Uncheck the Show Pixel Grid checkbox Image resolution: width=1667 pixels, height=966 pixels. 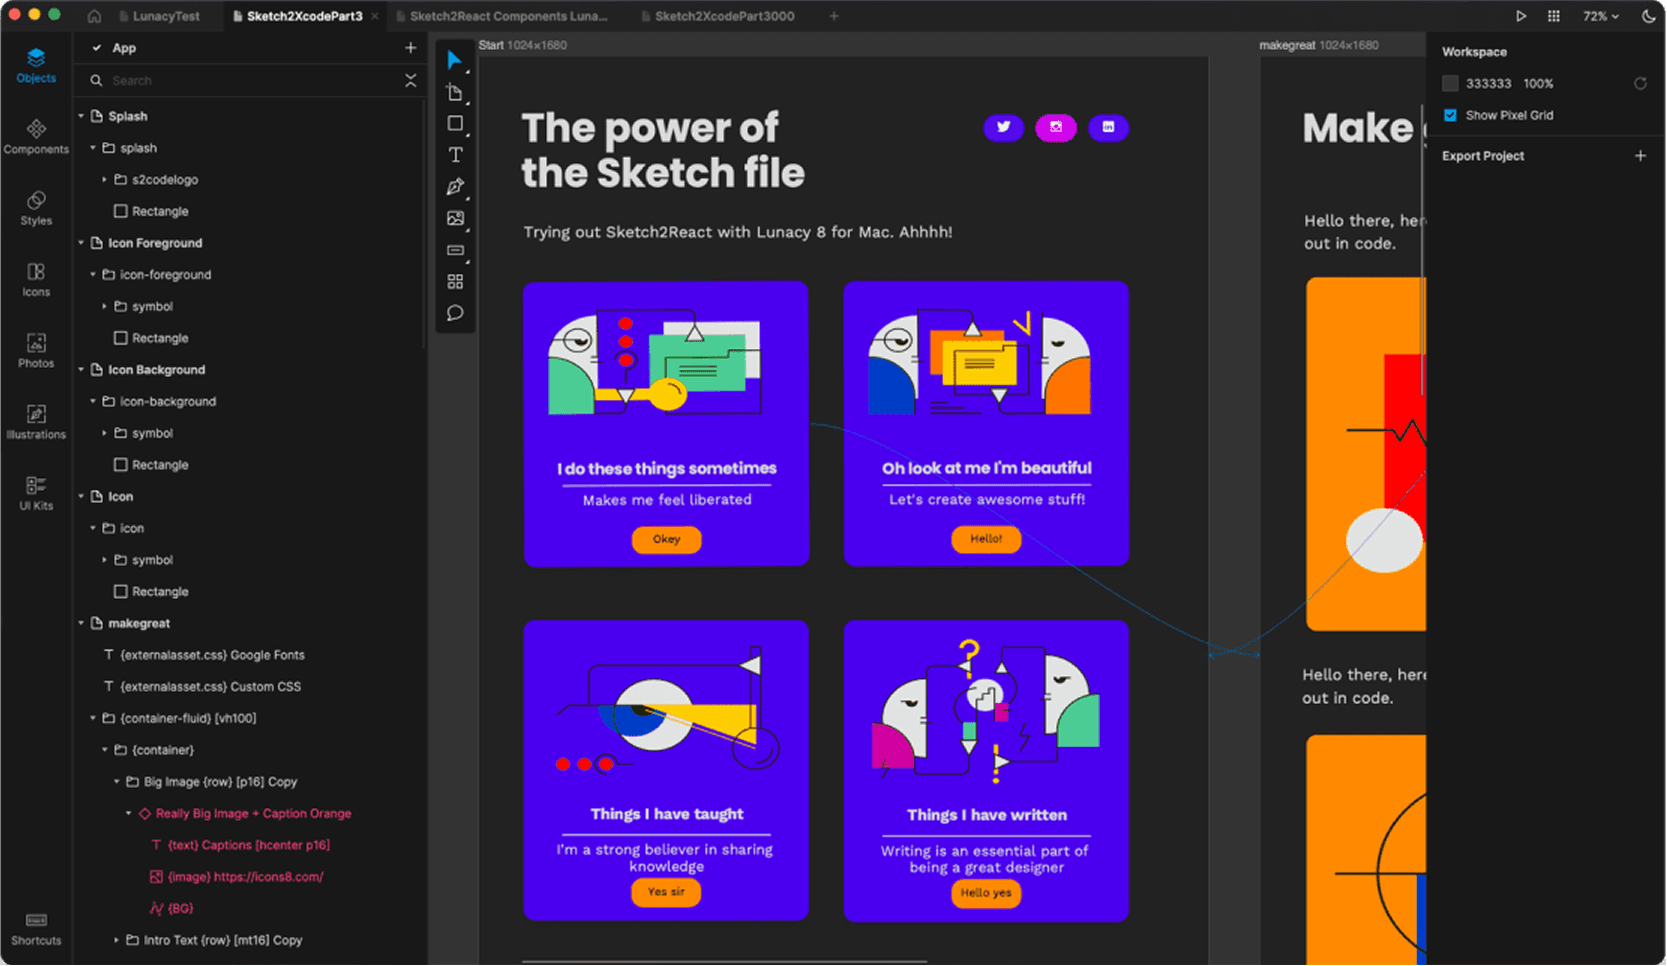[1450, 115]
